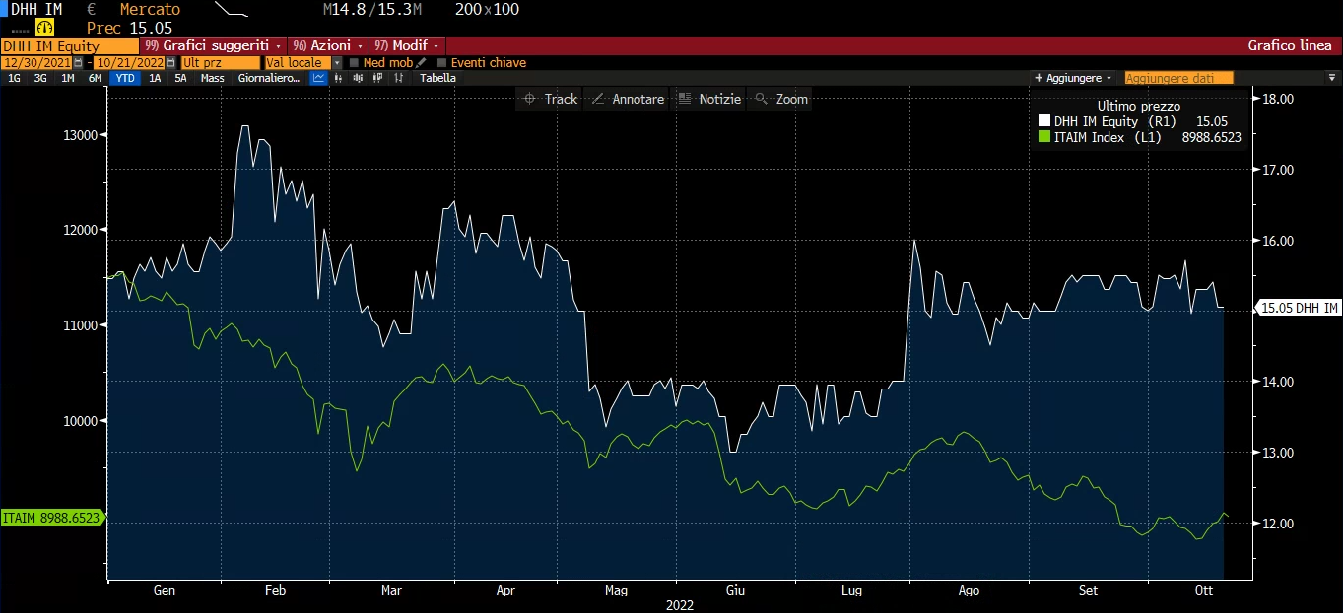Screen dimensions: 1343x613
Task: Open the Aggiungere dropdown menu
Action: [1073, 78]
